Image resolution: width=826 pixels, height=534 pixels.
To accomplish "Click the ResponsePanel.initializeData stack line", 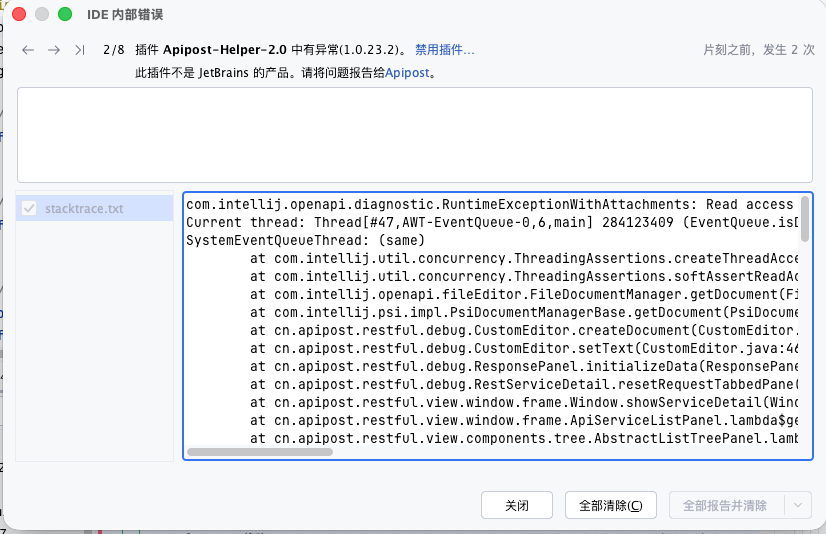I will pos(524,366).
